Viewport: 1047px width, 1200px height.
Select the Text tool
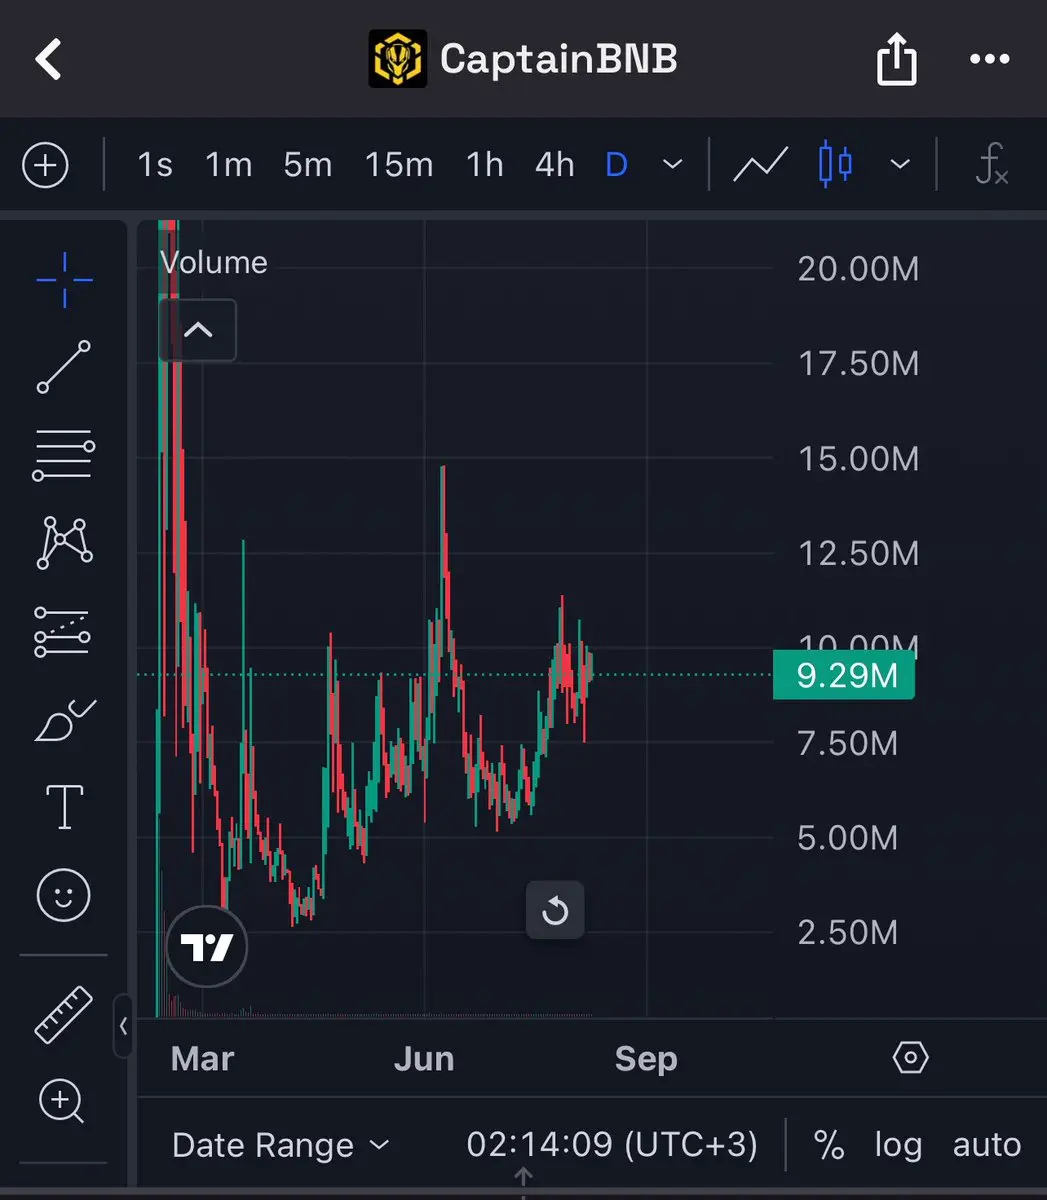pyautogui.click(x=65, y=807)
